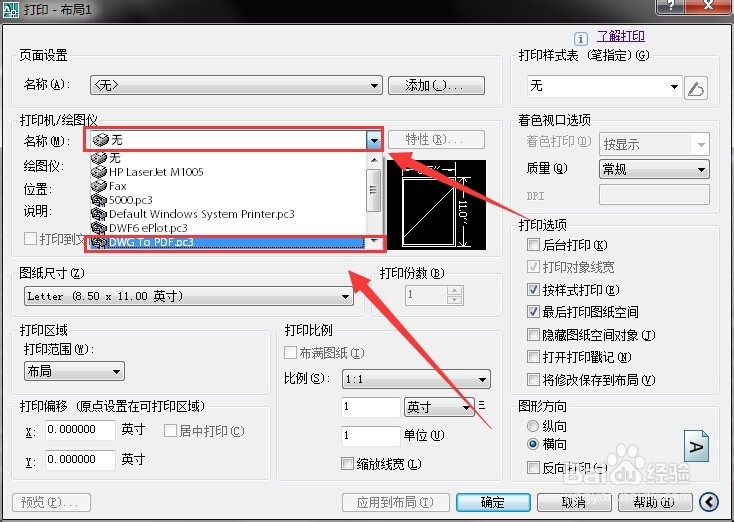Click the 特性 button
Viewport: 734px width, 522px height.
coord(436,139)
